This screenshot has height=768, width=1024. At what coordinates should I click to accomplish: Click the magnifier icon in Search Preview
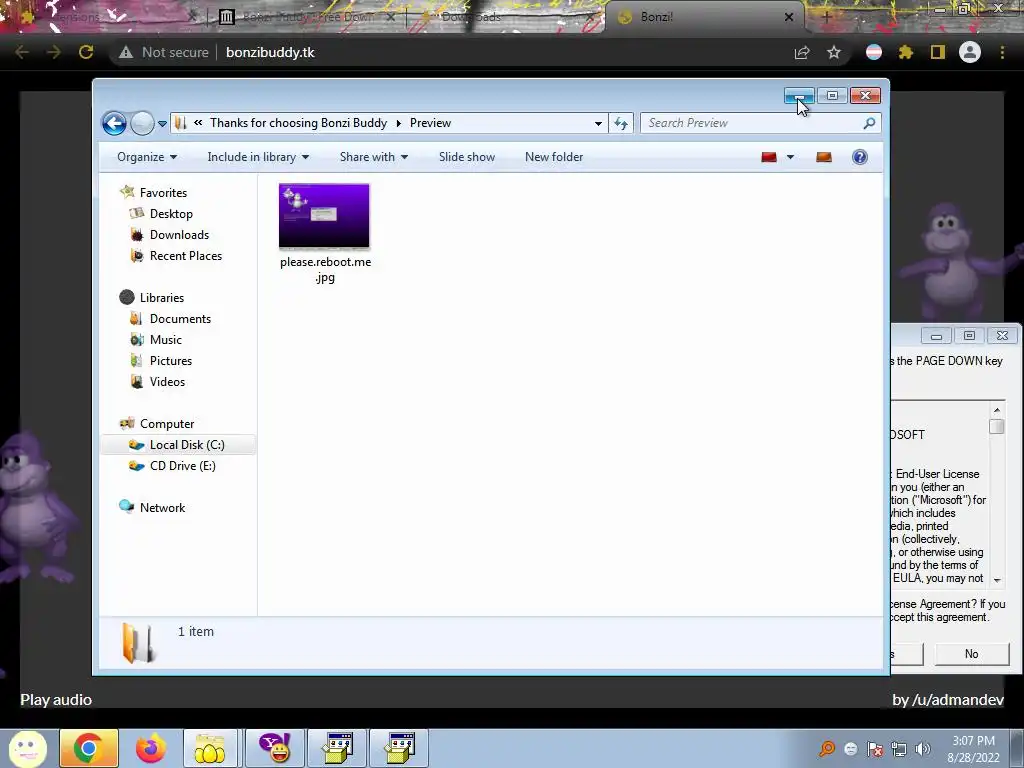coord(869,123)
